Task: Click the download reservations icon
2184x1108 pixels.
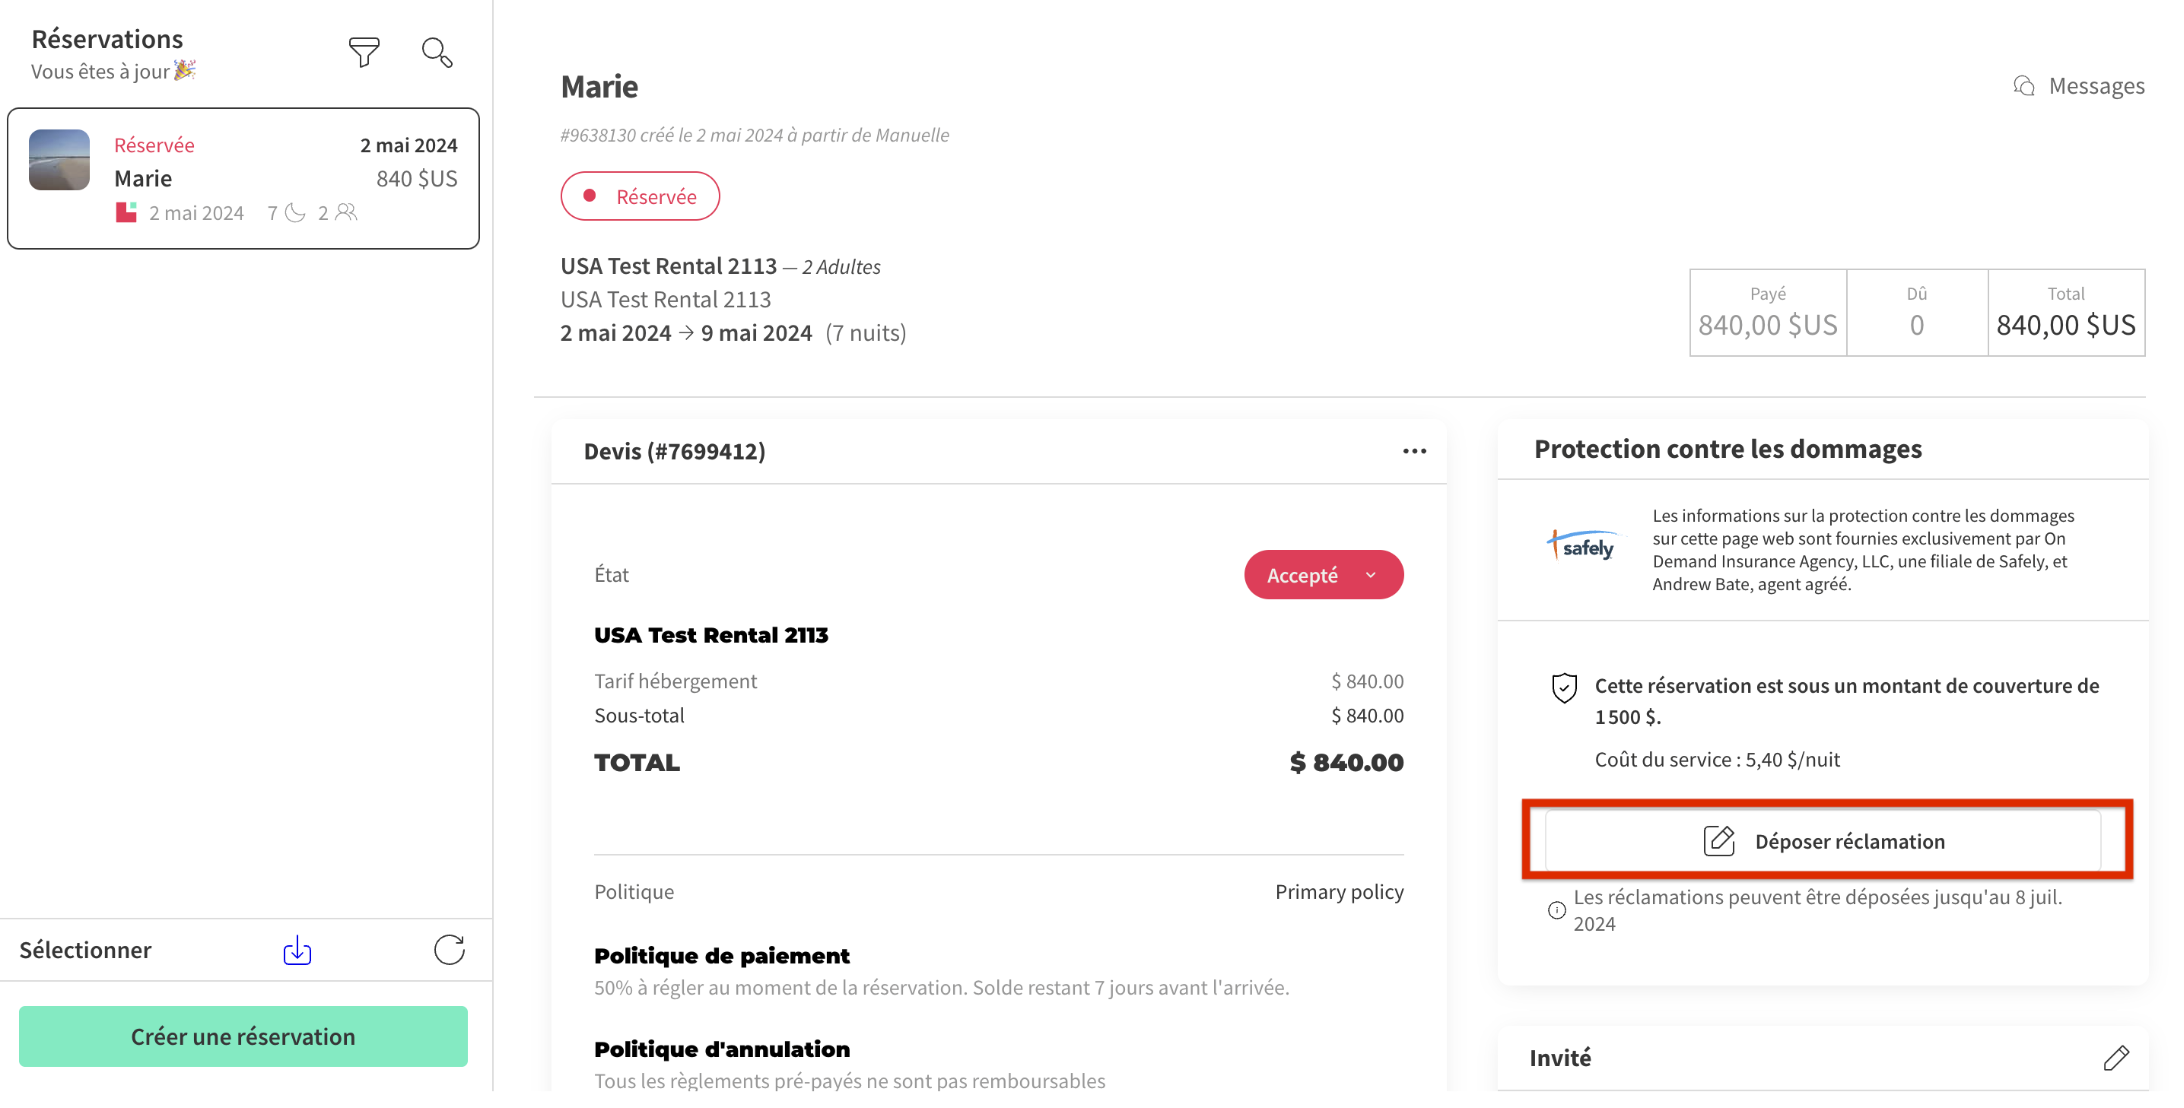Action: point(297,950)
